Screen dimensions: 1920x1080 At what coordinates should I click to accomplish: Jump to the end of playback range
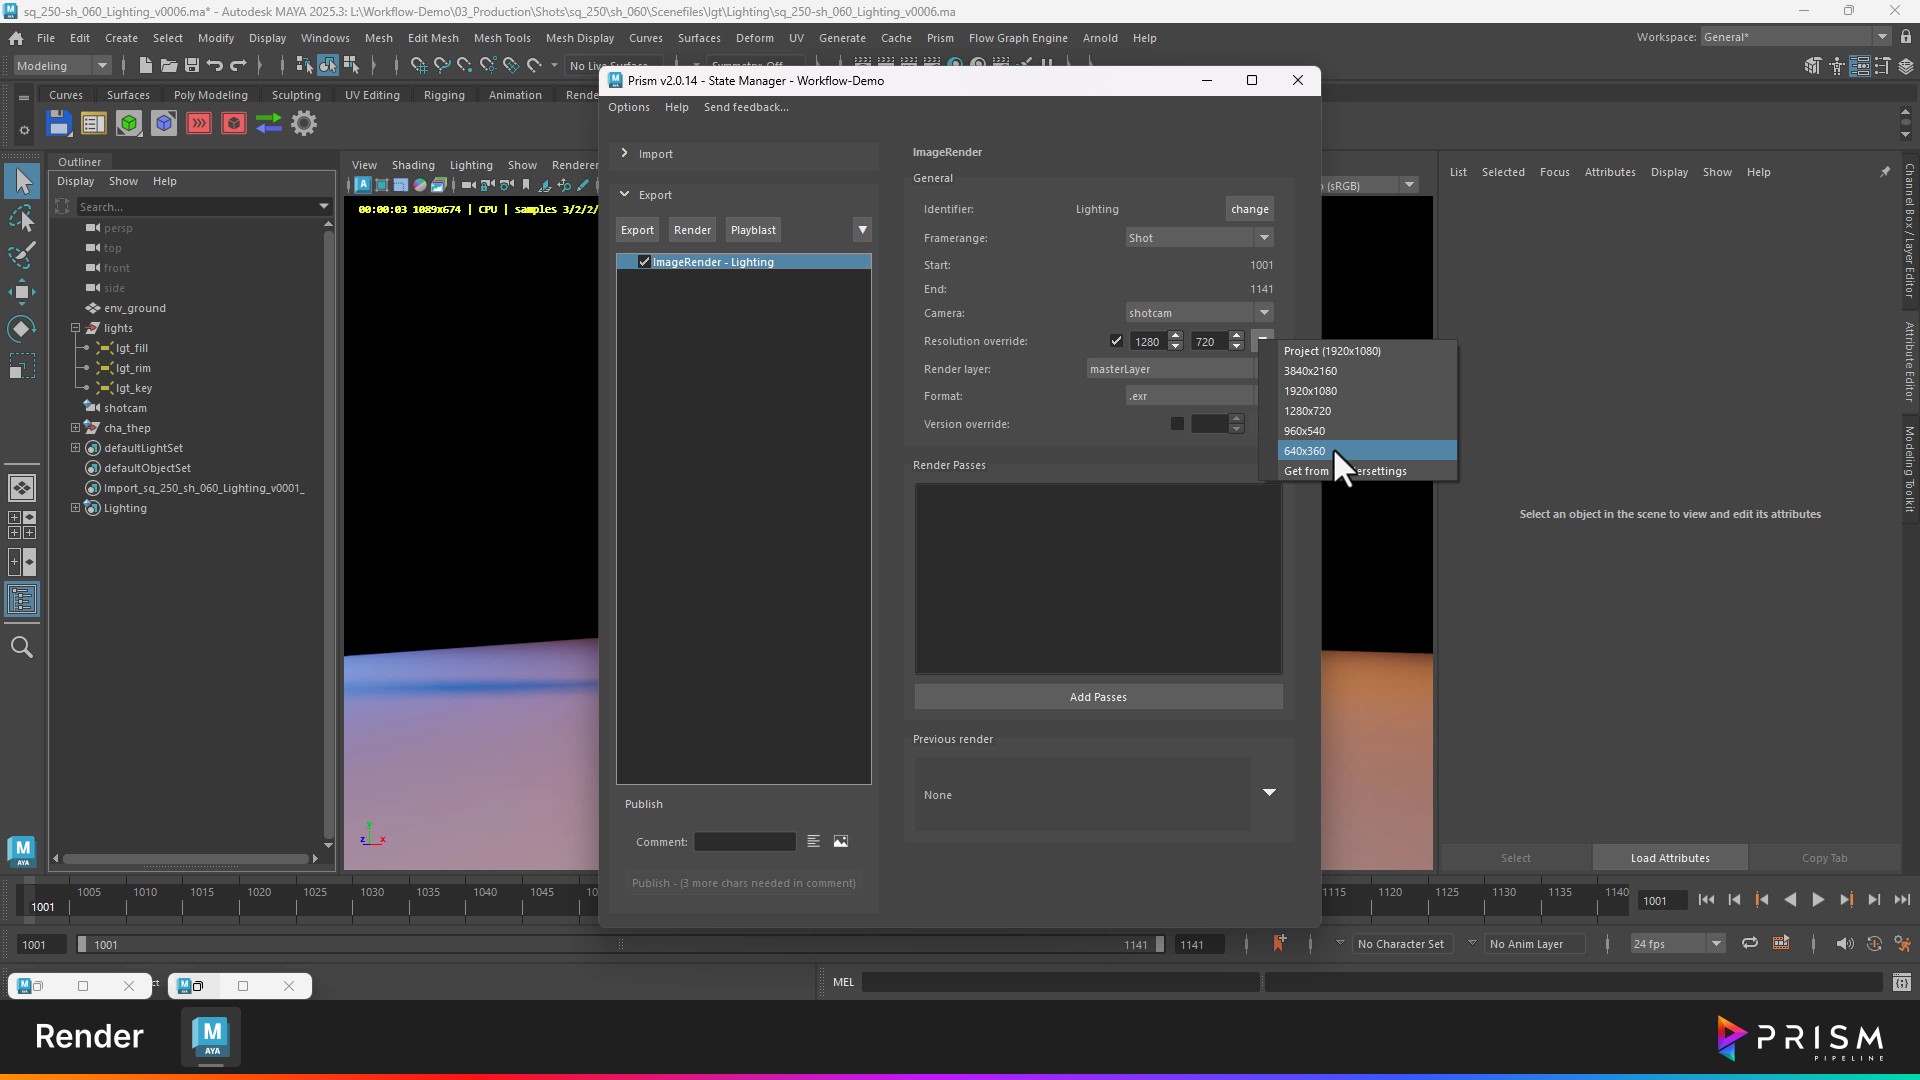1902,900
